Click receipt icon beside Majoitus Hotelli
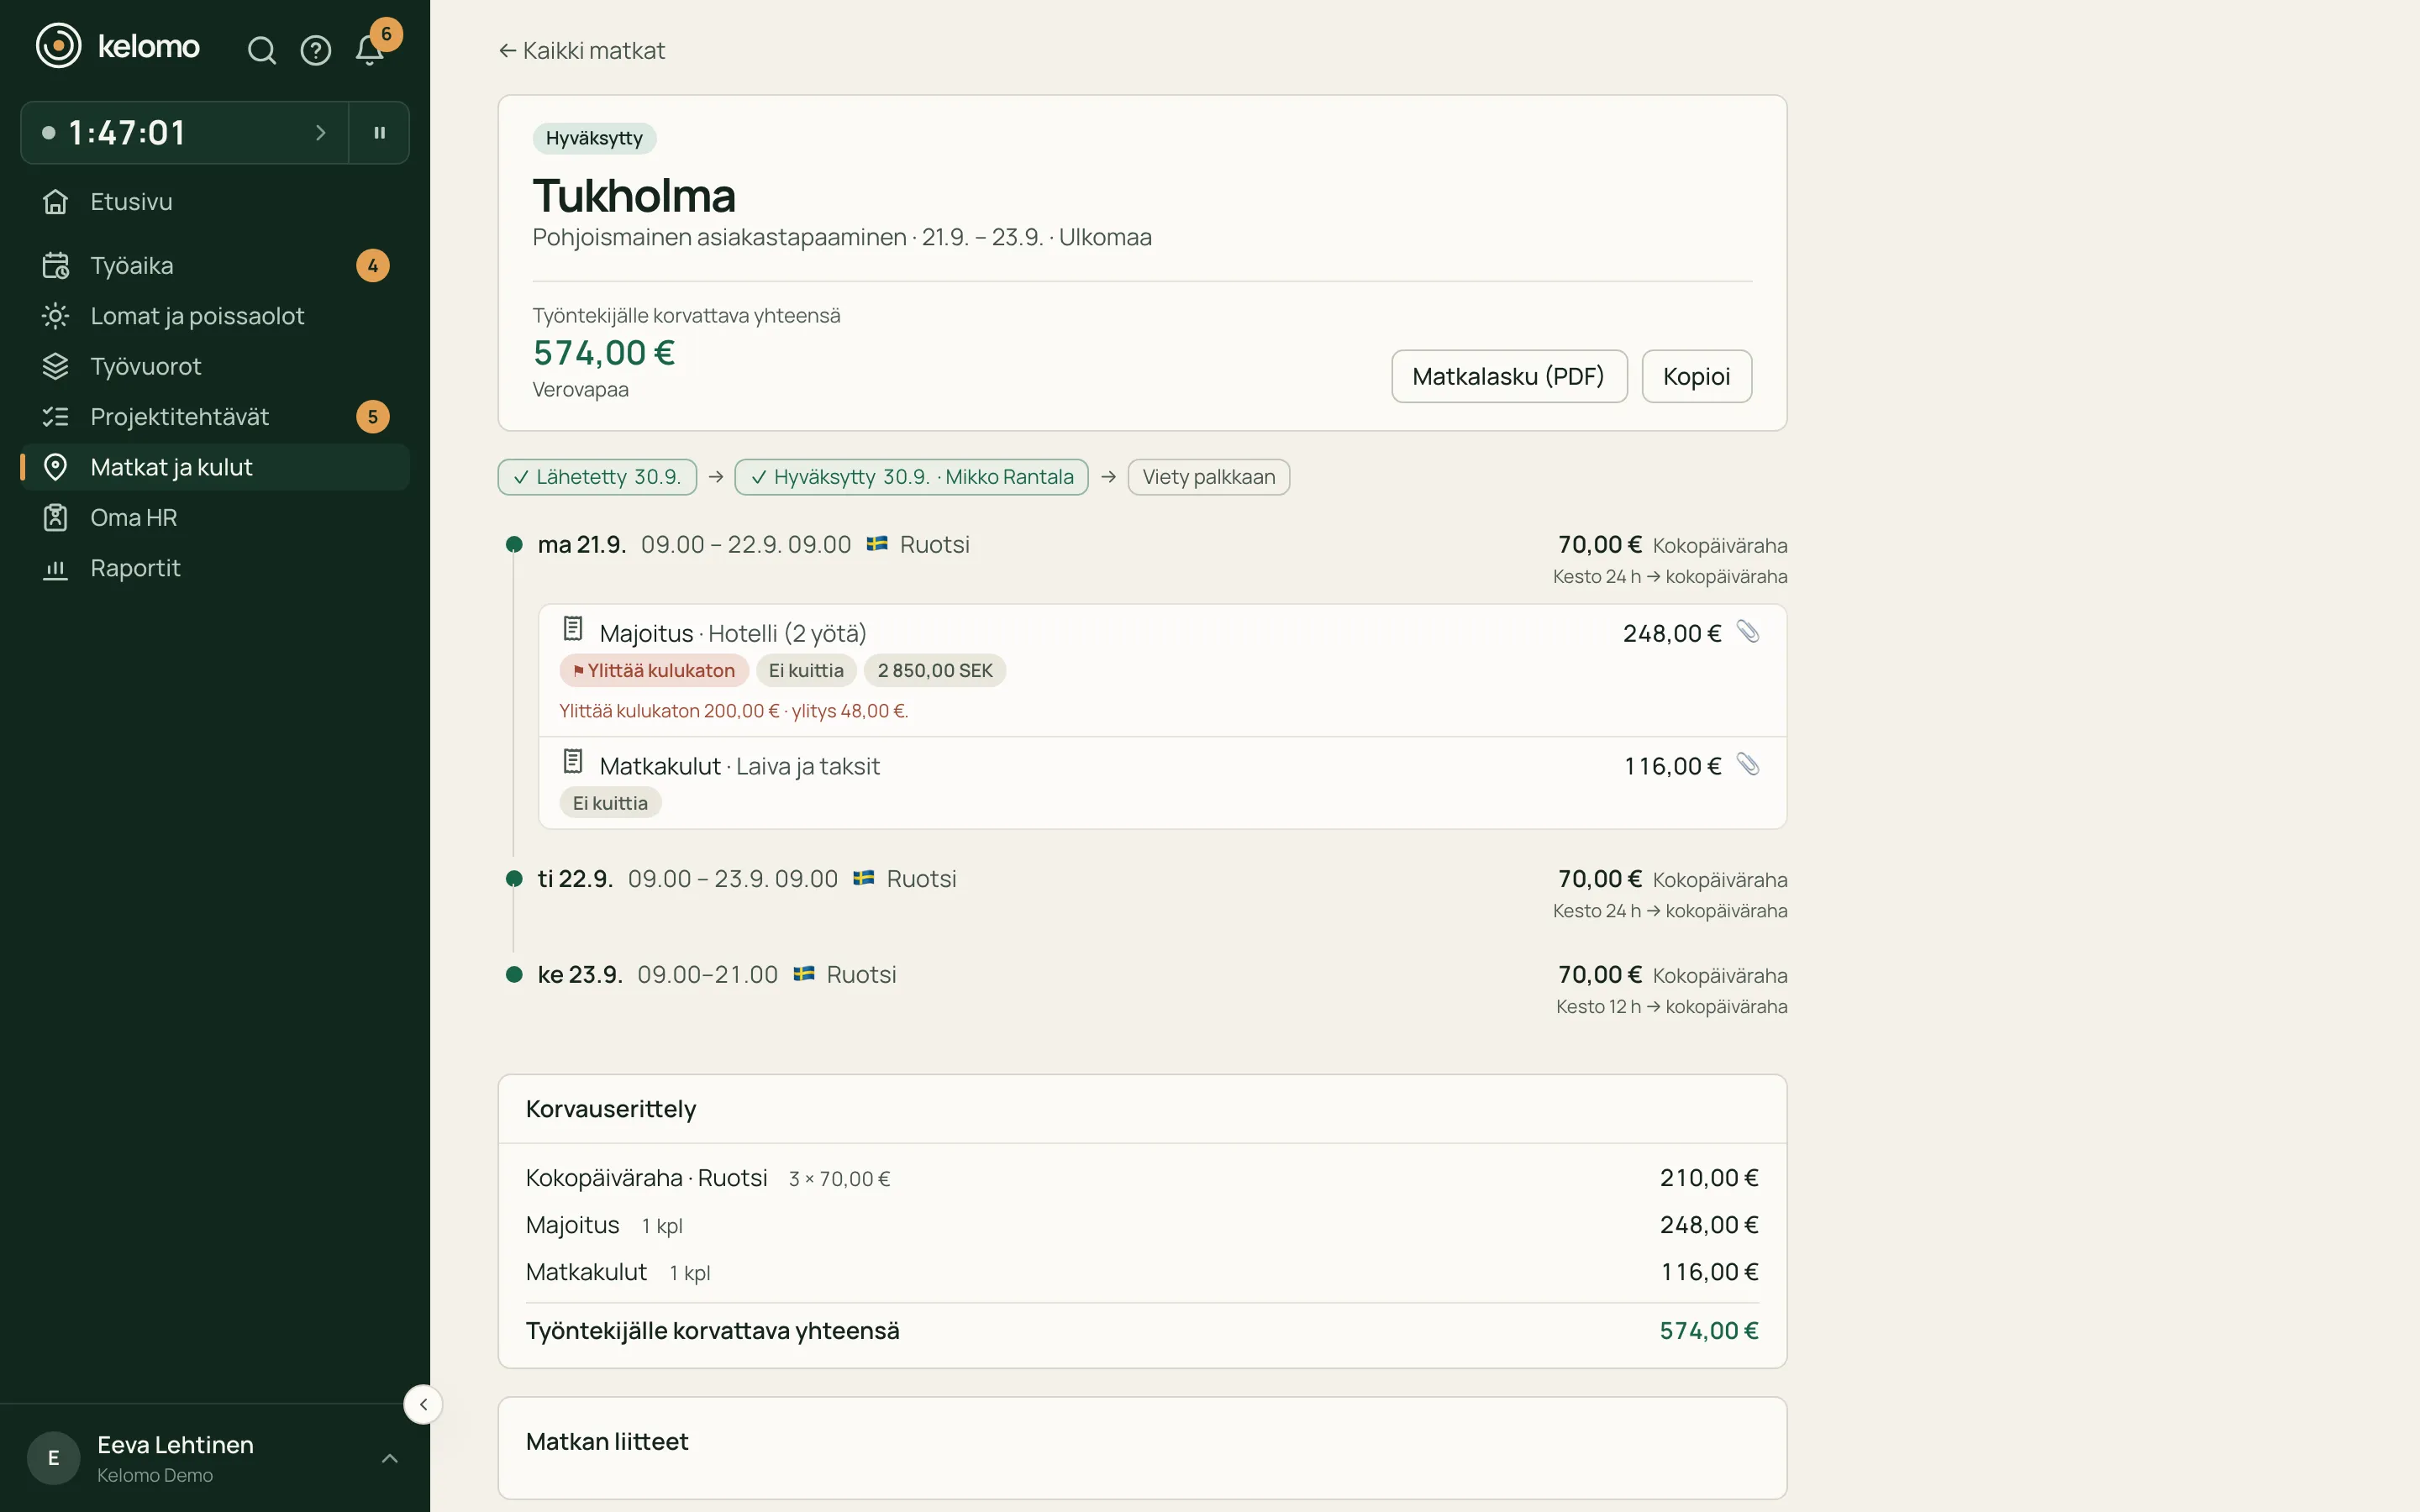This screenshot has width=2420, height=1512. (x=572, y=629)
